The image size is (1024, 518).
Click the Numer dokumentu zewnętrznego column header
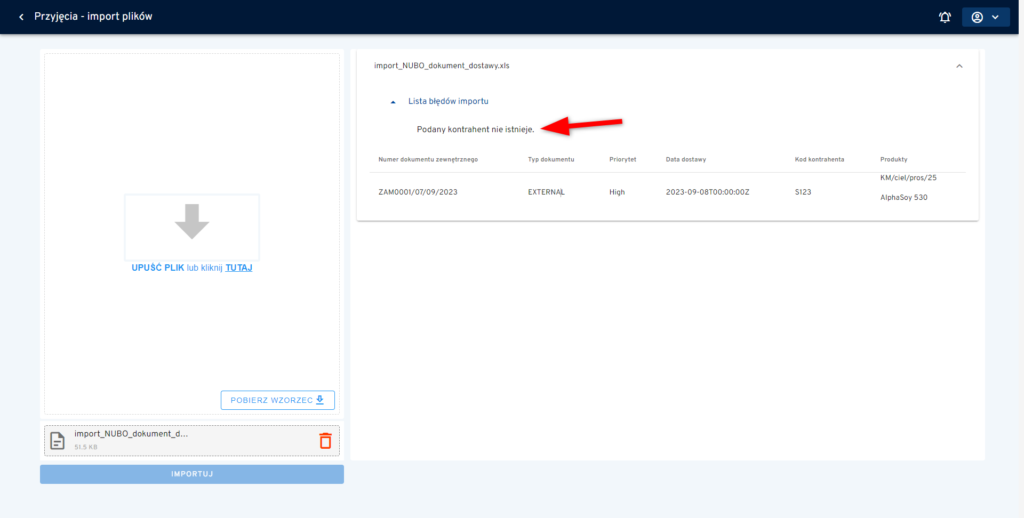point(428,160)
